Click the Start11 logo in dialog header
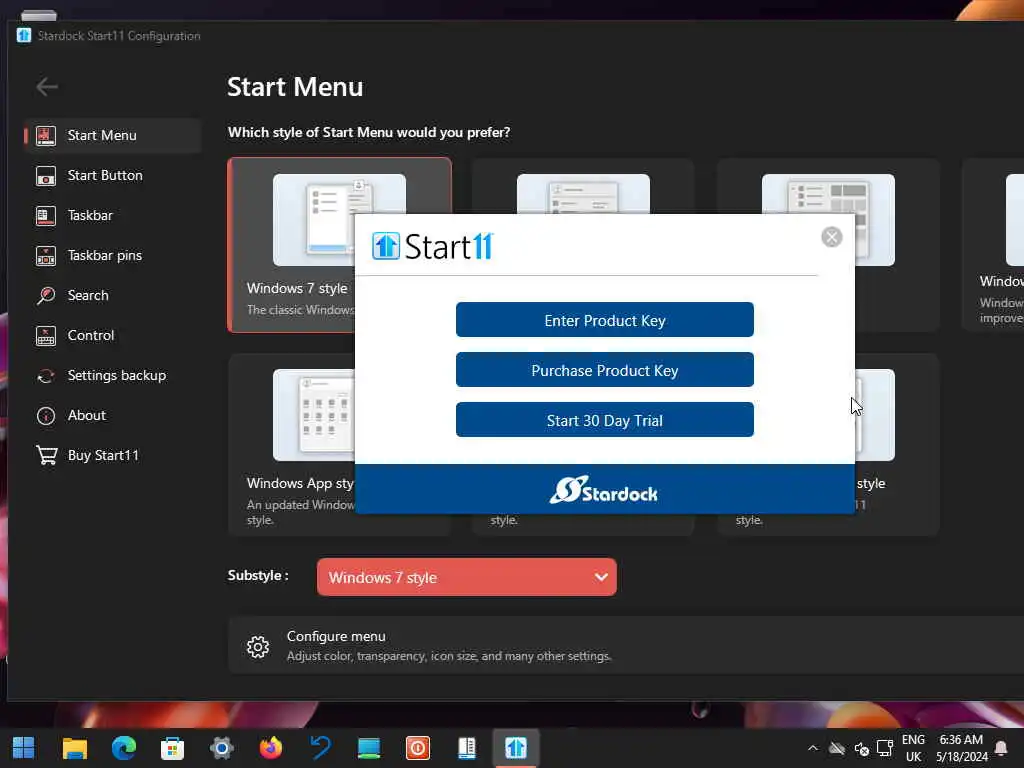Screen dimensions: 1024x768 pyautogui.click(x=432, y=246)
